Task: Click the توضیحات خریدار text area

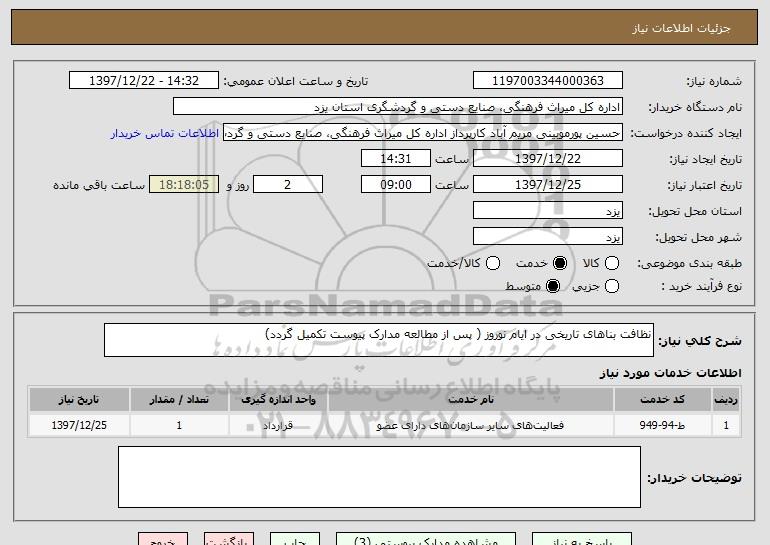Action: pyautogui.click(x=379, y=477)
